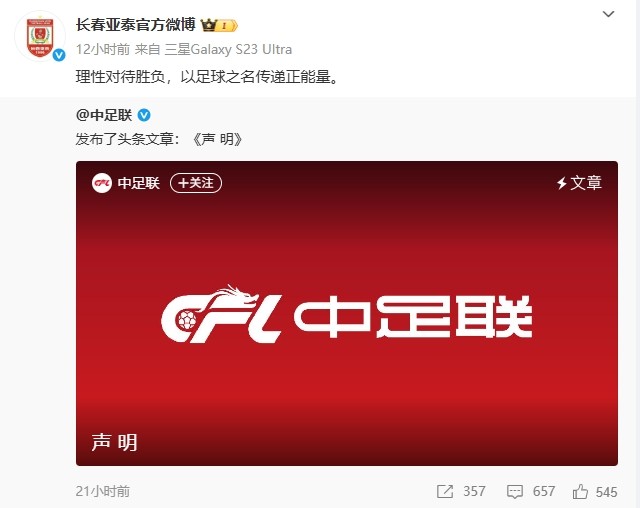Image resolution: width=640 pixels, height=508 pixels.
Task: Open the @中足联 mention link
Action: pyautogui.click(x=104, y=115)
